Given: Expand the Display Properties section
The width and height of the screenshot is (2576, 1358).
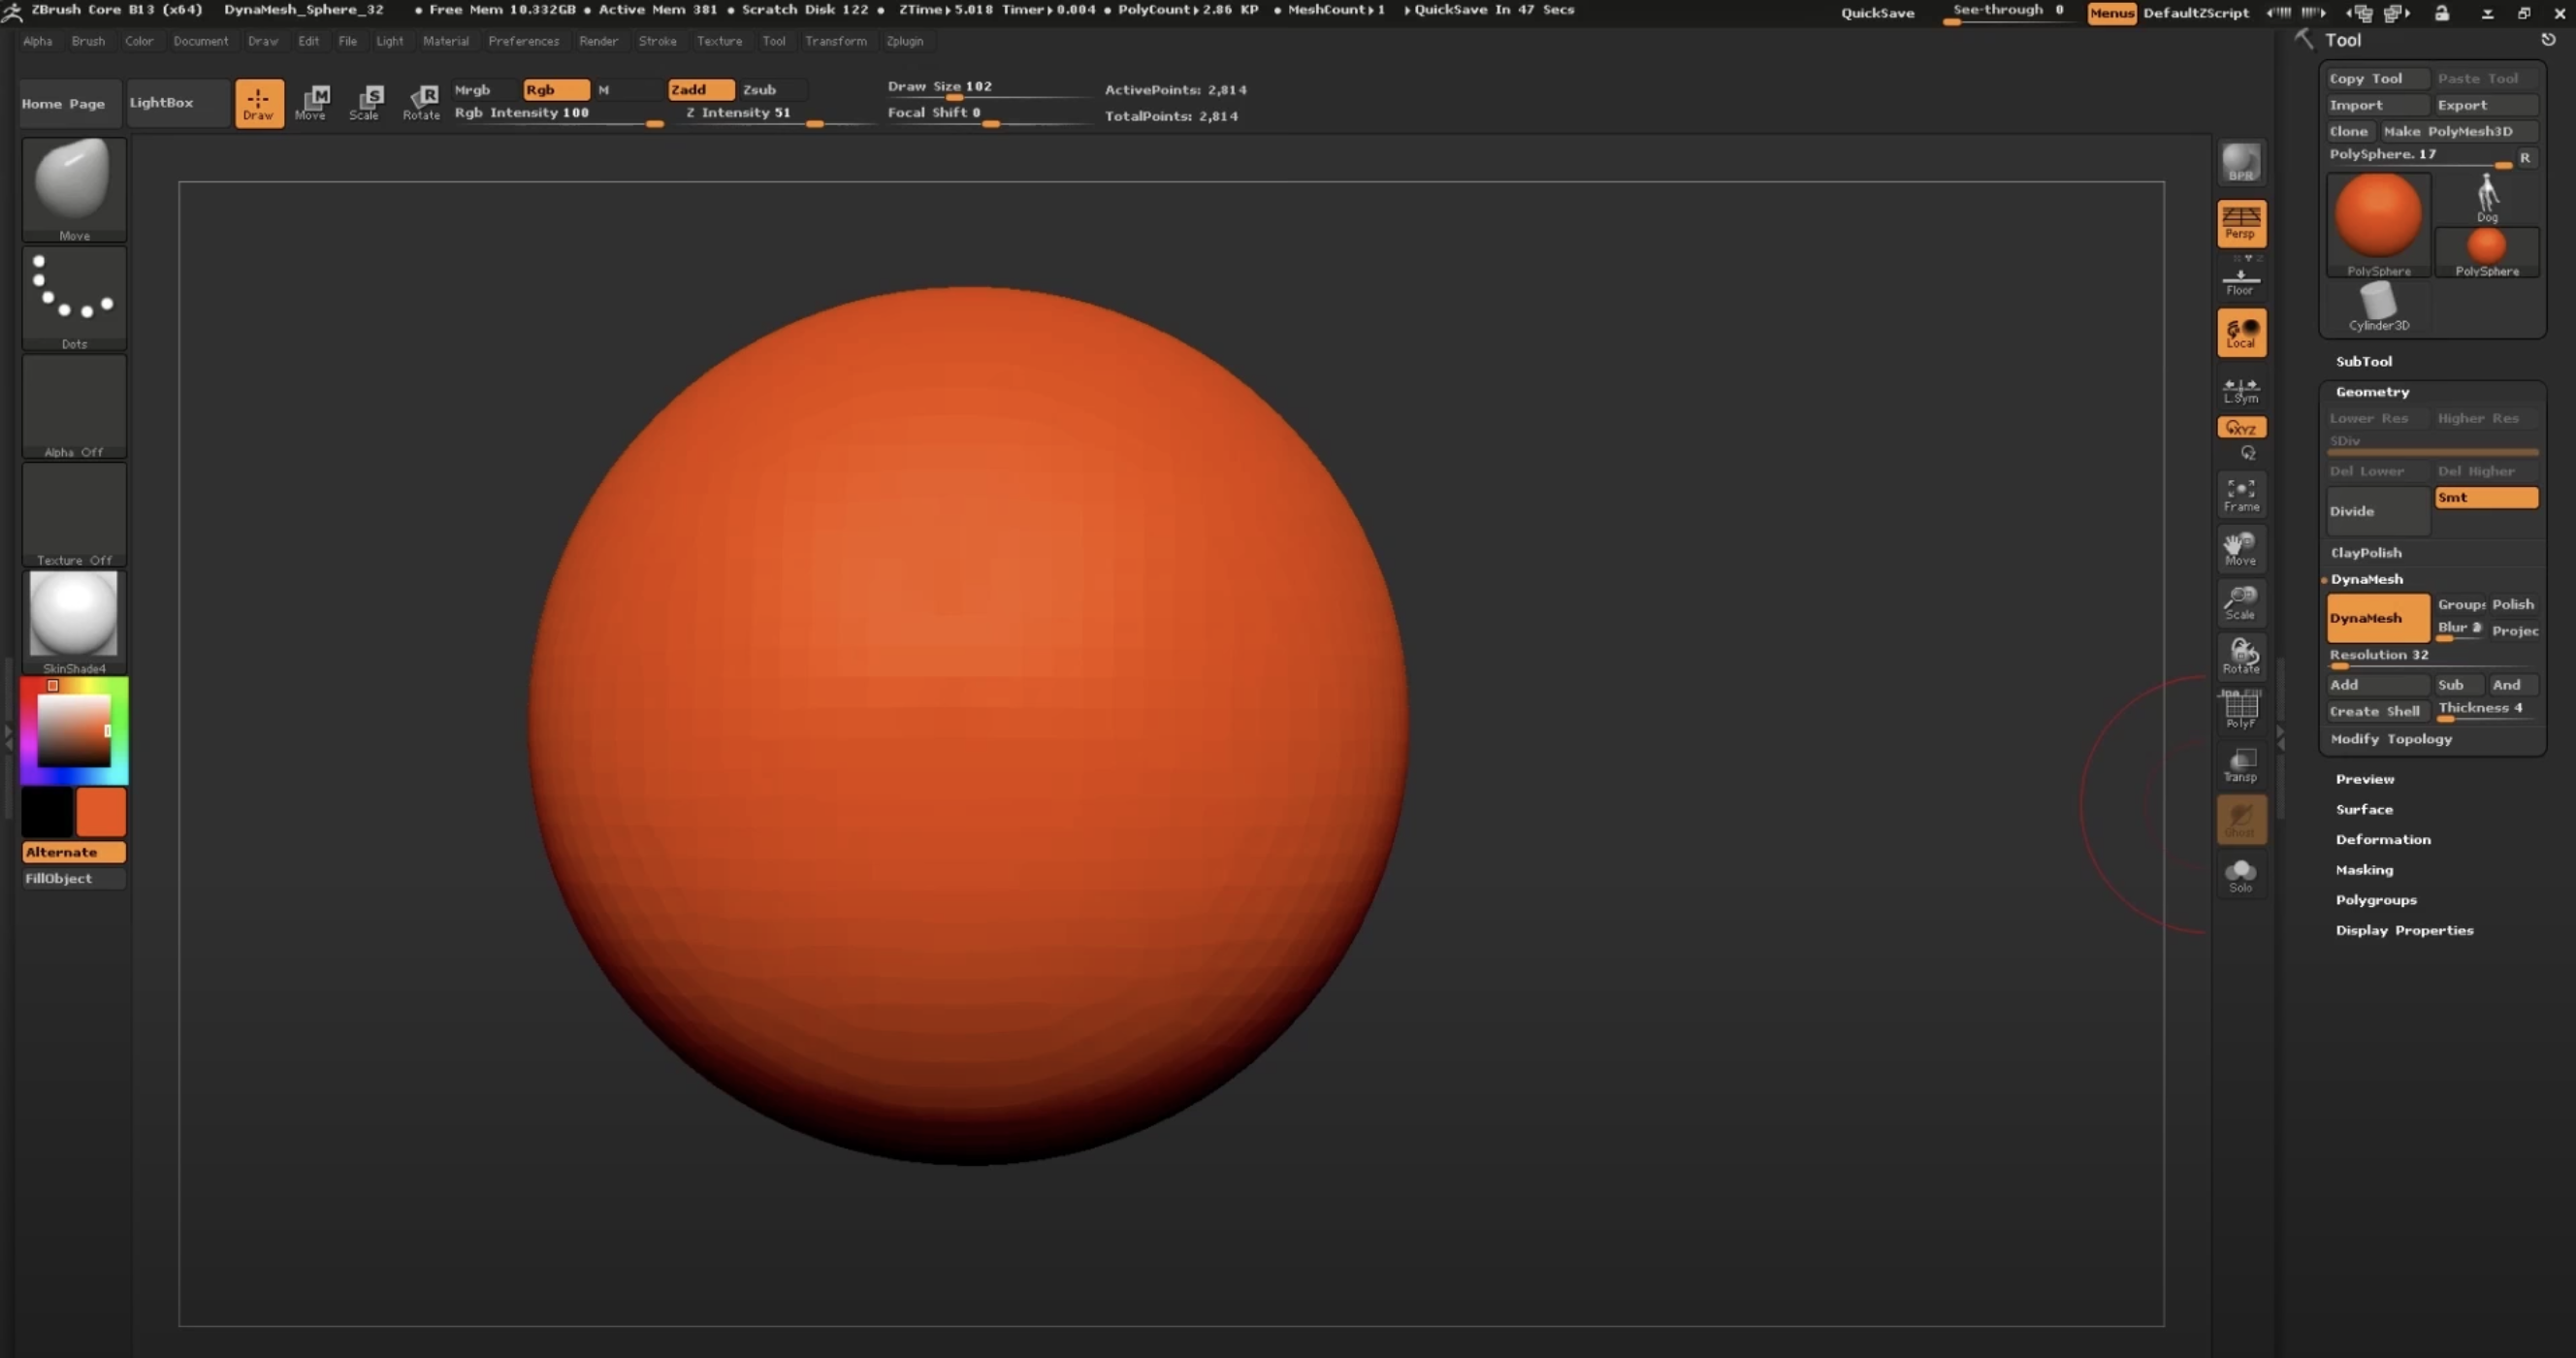Looking at the screenshot, I should [x=2402, y=928].
